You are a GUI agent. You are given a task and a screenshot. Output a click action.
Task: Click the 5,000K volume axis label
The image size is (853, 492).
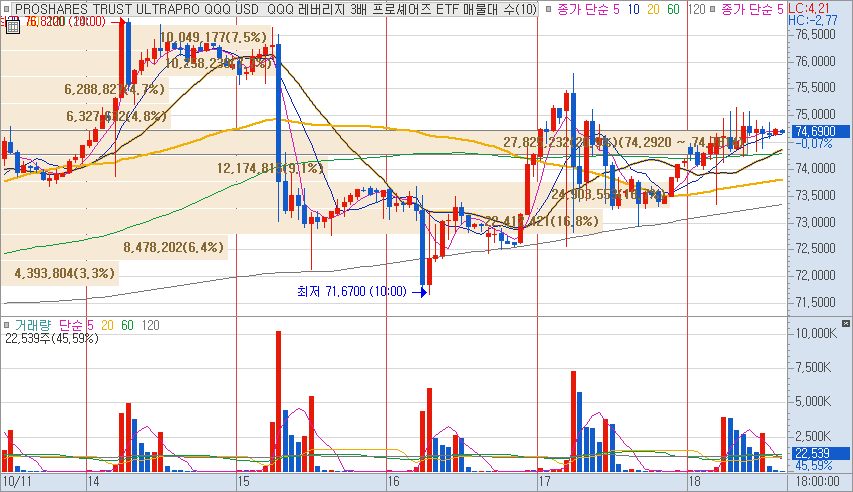(x=813, y=402)
